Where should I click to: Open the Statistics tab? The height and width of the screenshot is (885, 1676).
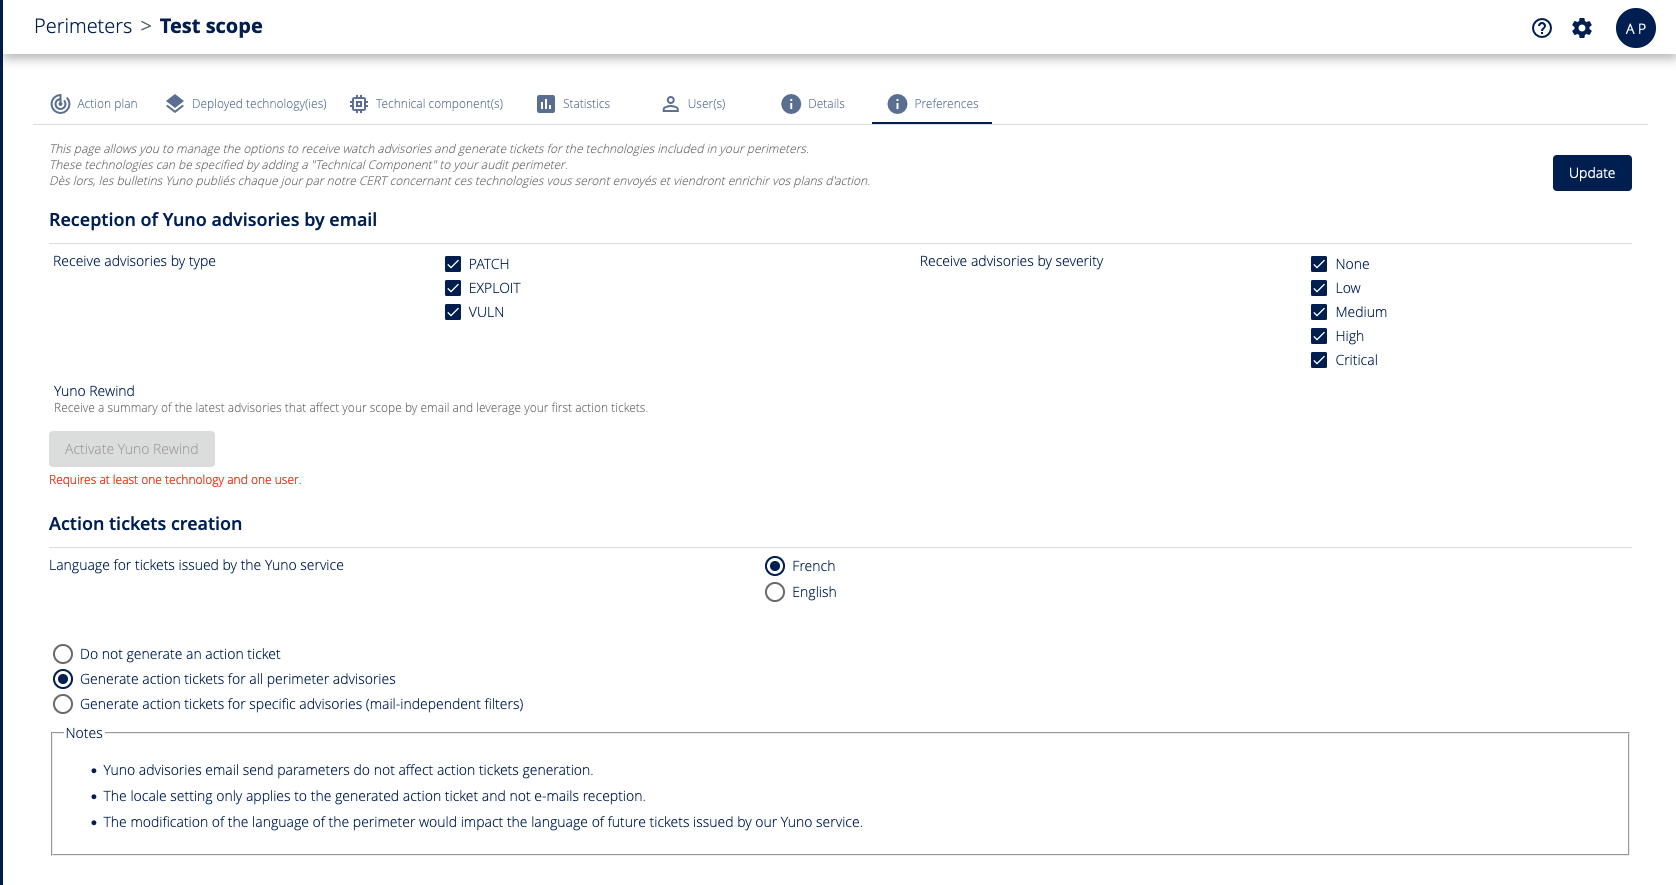click(586, 104)
